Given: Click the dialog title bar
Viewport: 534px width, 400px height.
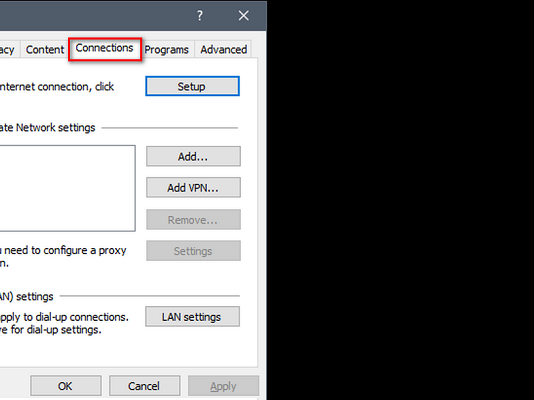Looking at the screenshot, I should [x=95, y=16].
